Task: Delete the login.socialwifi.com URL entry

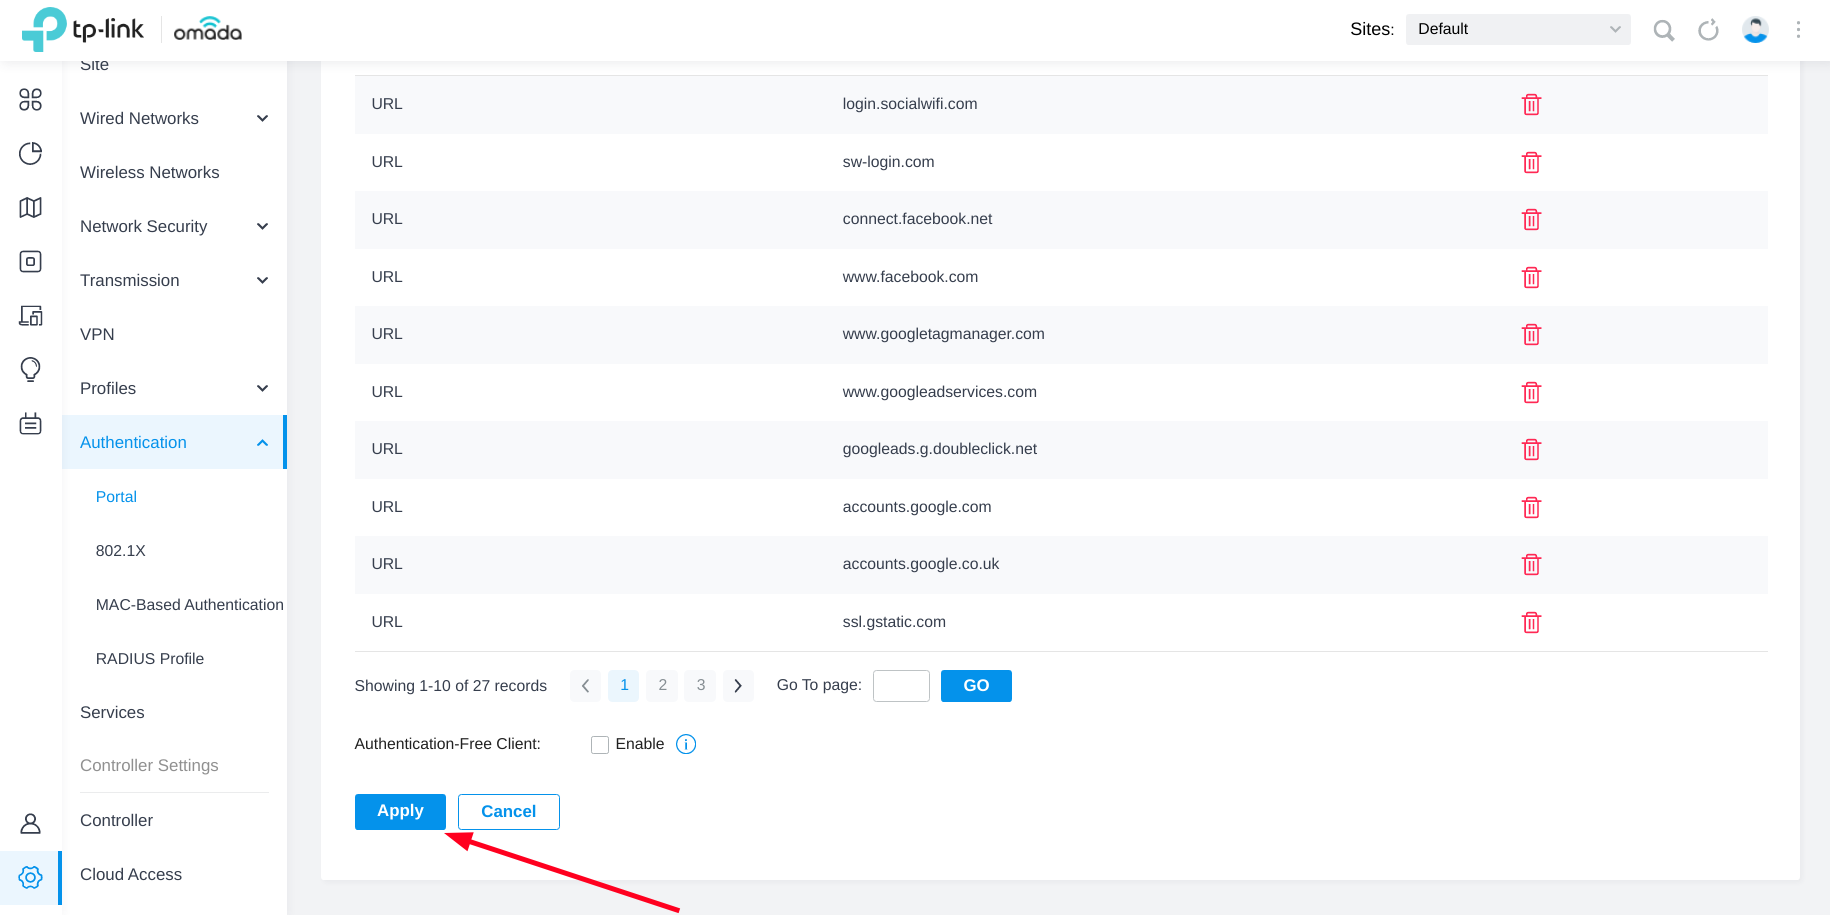Action: [x=1530, y=105]
